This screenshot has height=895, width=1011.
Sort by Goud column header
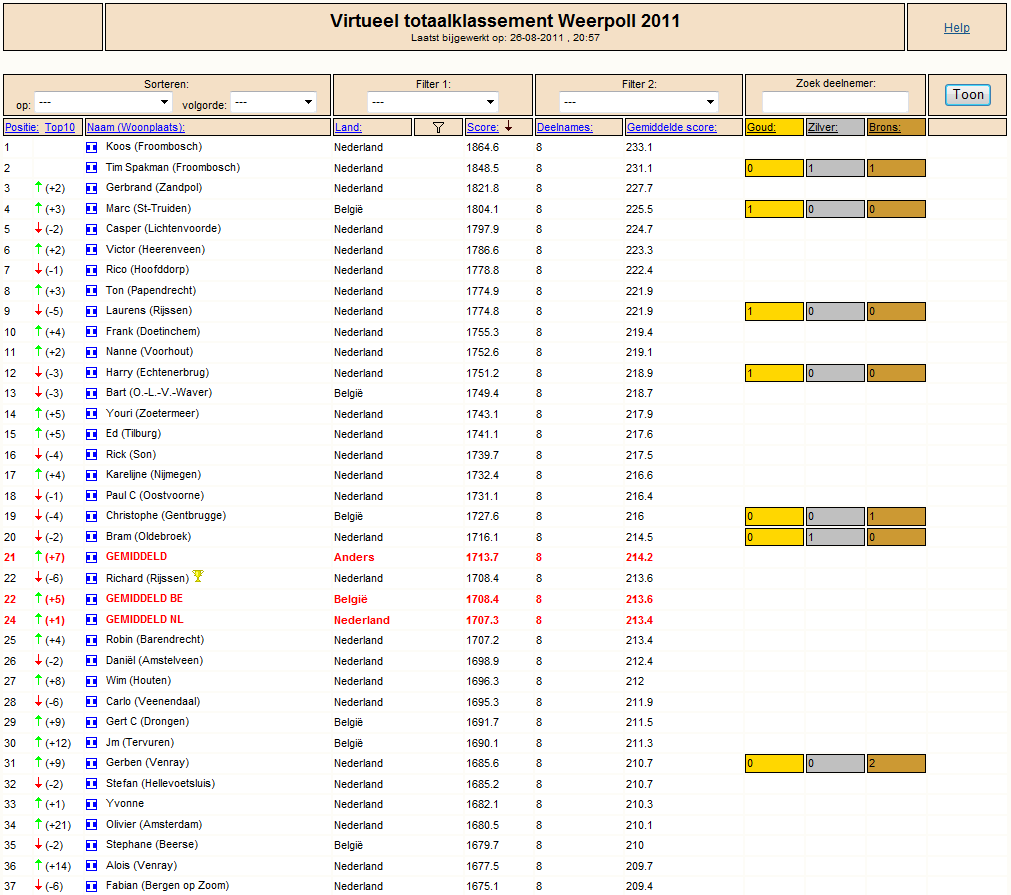(x=761, y=127)
